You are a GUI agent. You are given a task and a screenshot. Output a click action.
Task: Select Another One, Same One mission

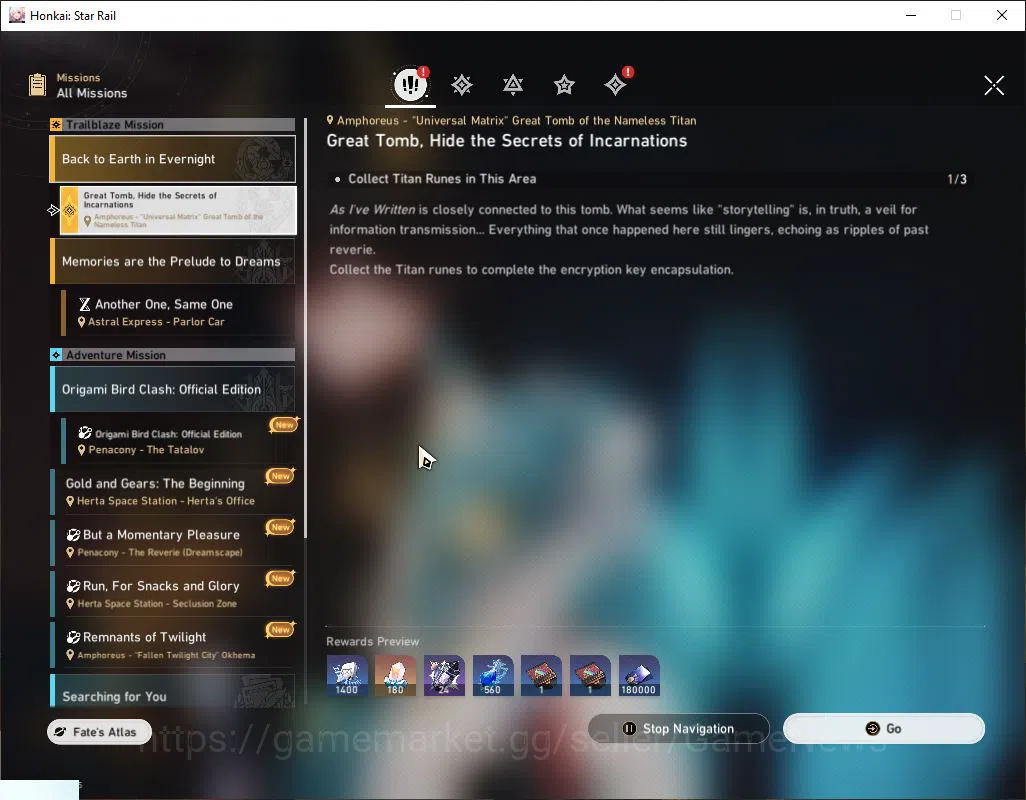tap(178, 313)
